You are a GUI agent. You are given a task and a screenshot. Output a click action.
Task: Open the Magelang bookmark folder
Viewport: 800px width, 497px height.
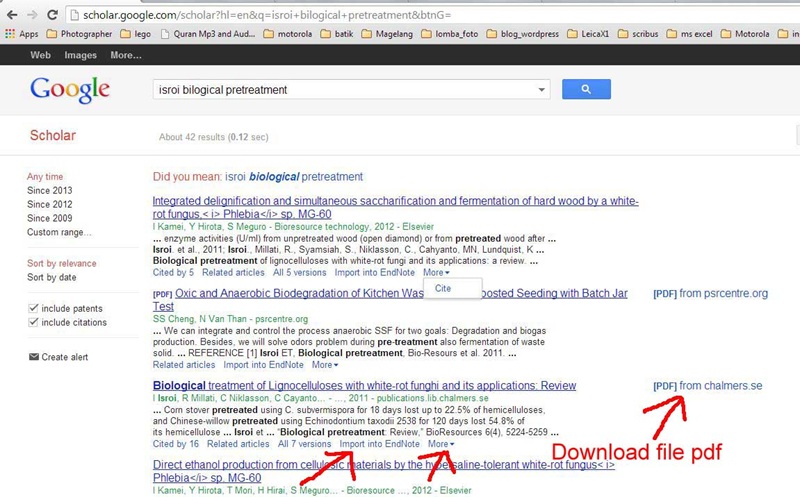point(387,34)
